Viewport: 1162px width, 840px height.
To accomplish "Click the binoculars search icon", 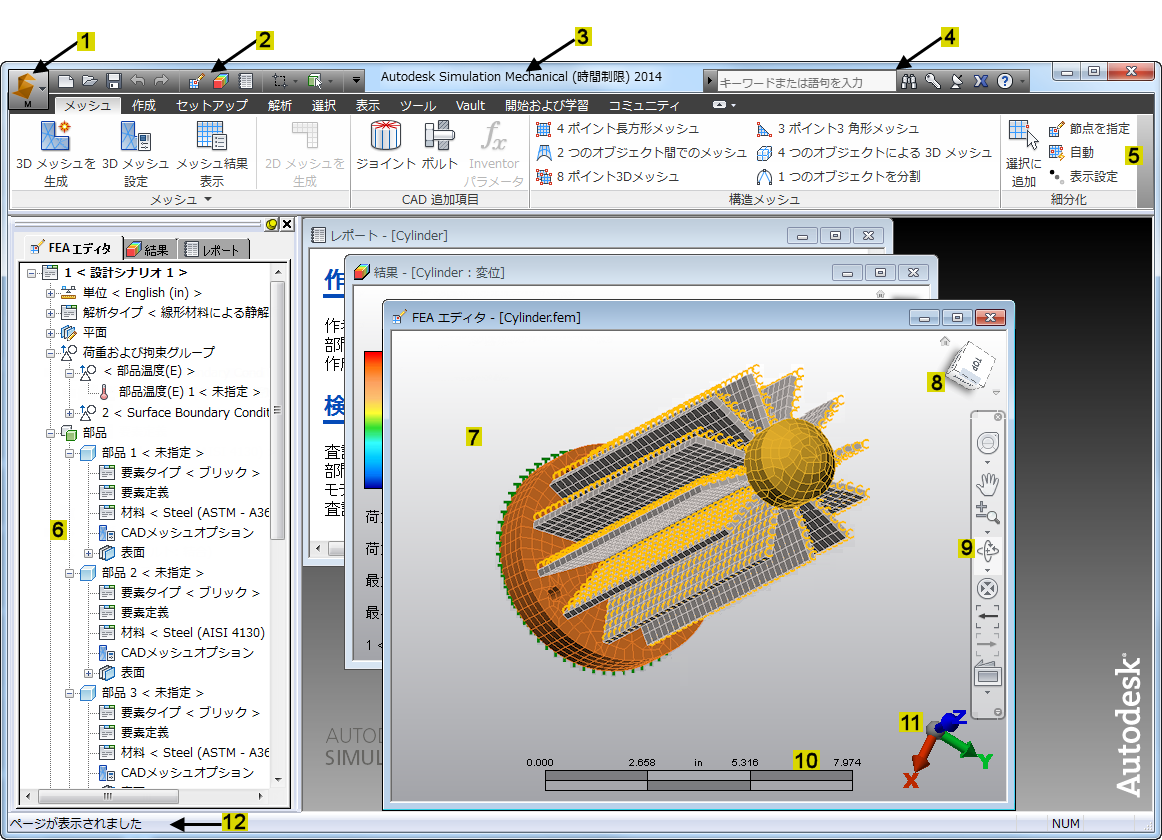I will click(909, 82).
